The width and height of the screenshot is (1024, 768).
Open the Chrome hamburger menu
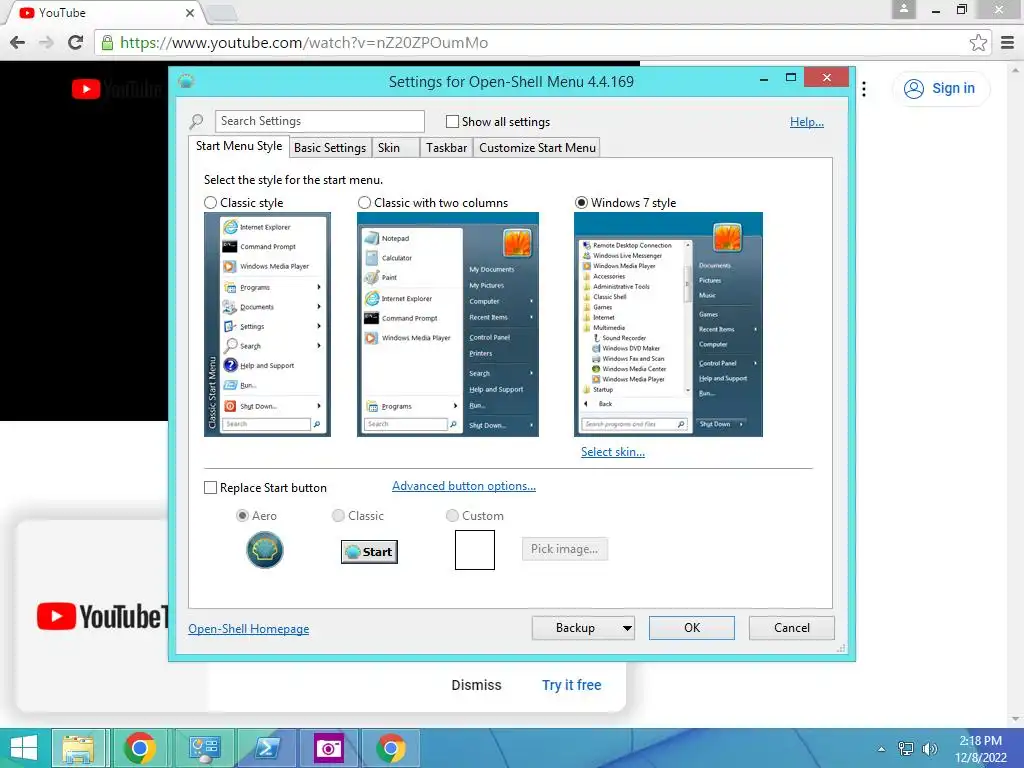(1008, 42)
